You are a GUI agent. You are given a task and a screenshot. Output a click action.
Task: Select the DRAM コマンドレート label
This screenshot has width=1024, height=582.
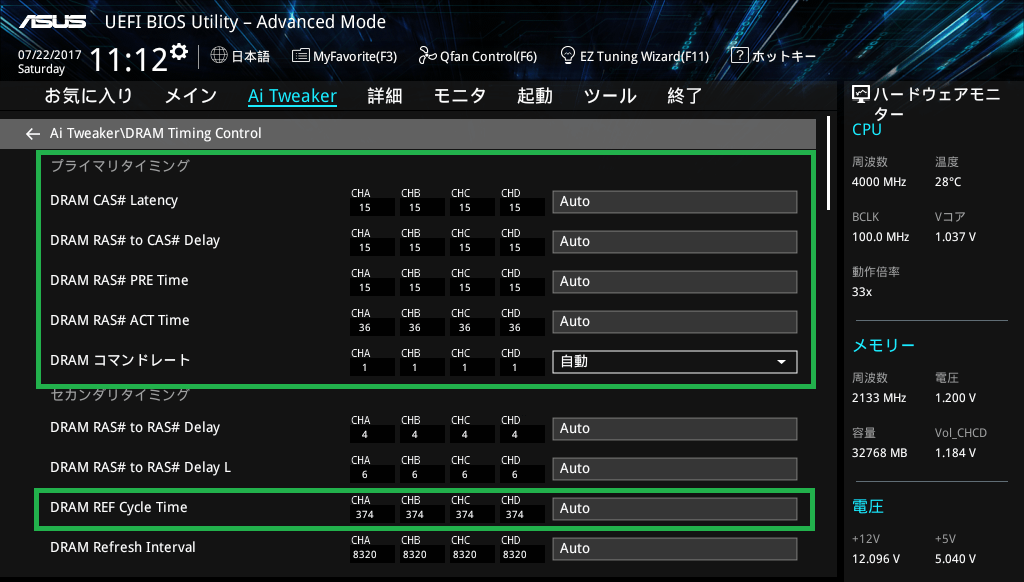(120, 360)
